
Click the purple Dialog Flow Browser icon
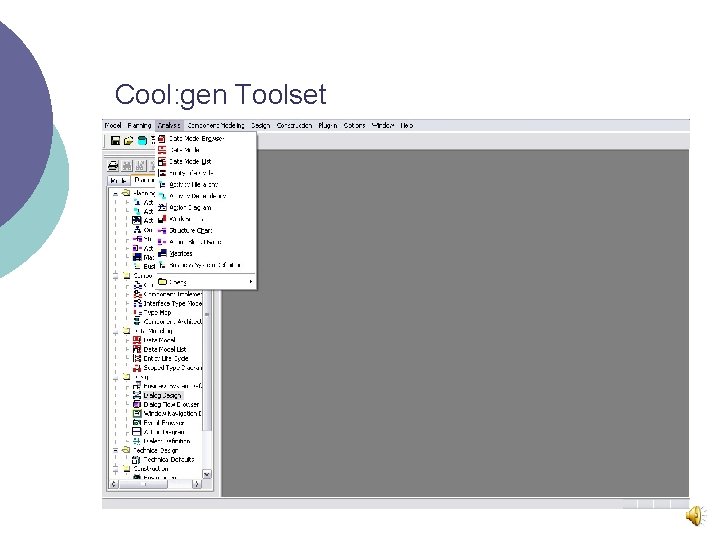[x=137, y=405]
